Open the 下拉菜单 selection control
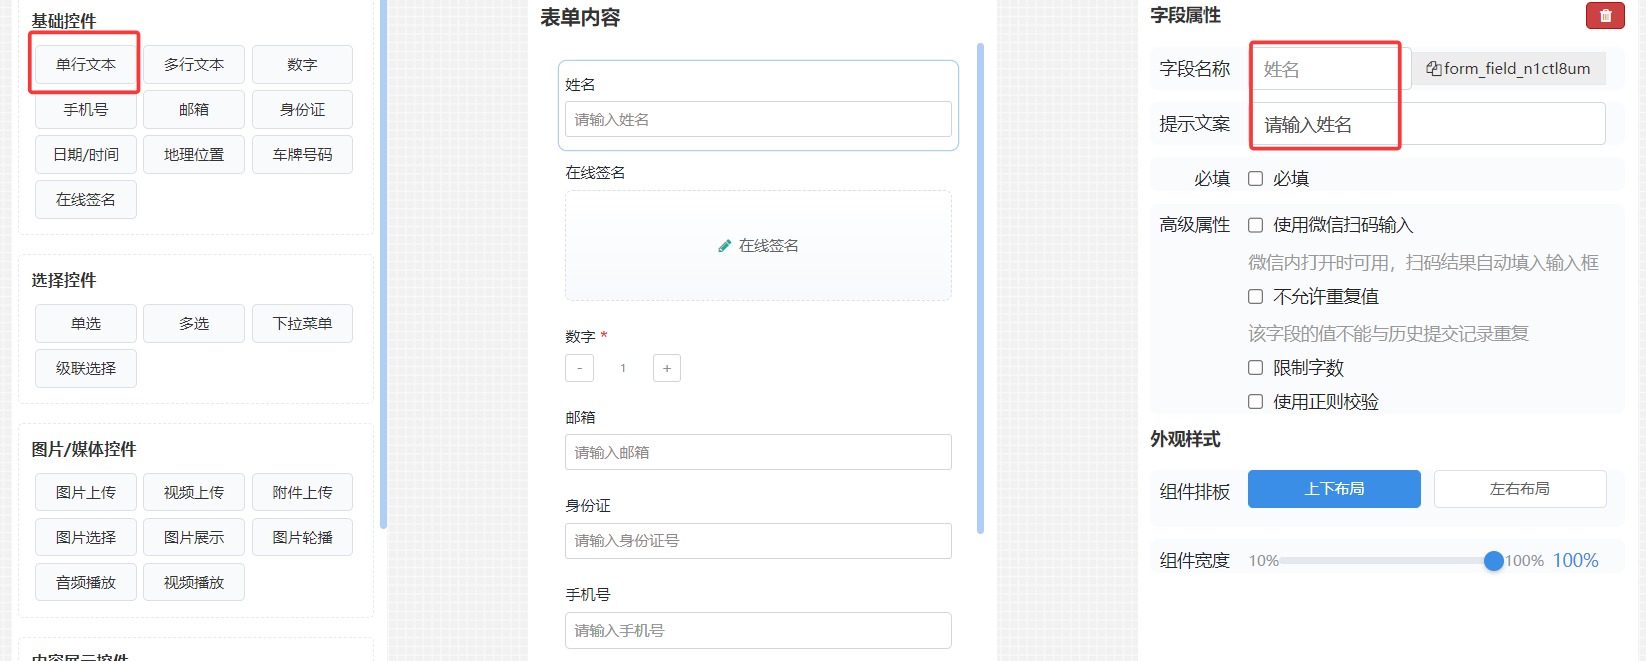 pyautogui.click(x=302, y=323)
